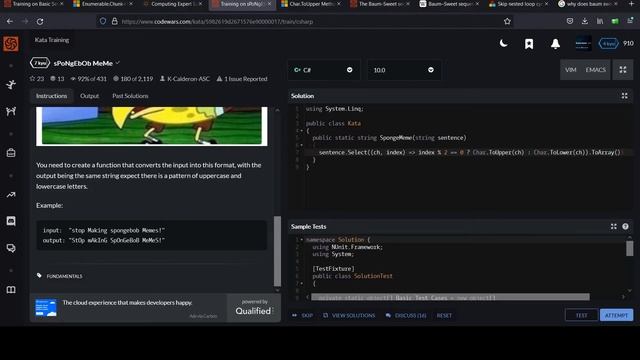
Task: Switch to the Output tab
Action: pyautogui.click(x=89, y=96)
